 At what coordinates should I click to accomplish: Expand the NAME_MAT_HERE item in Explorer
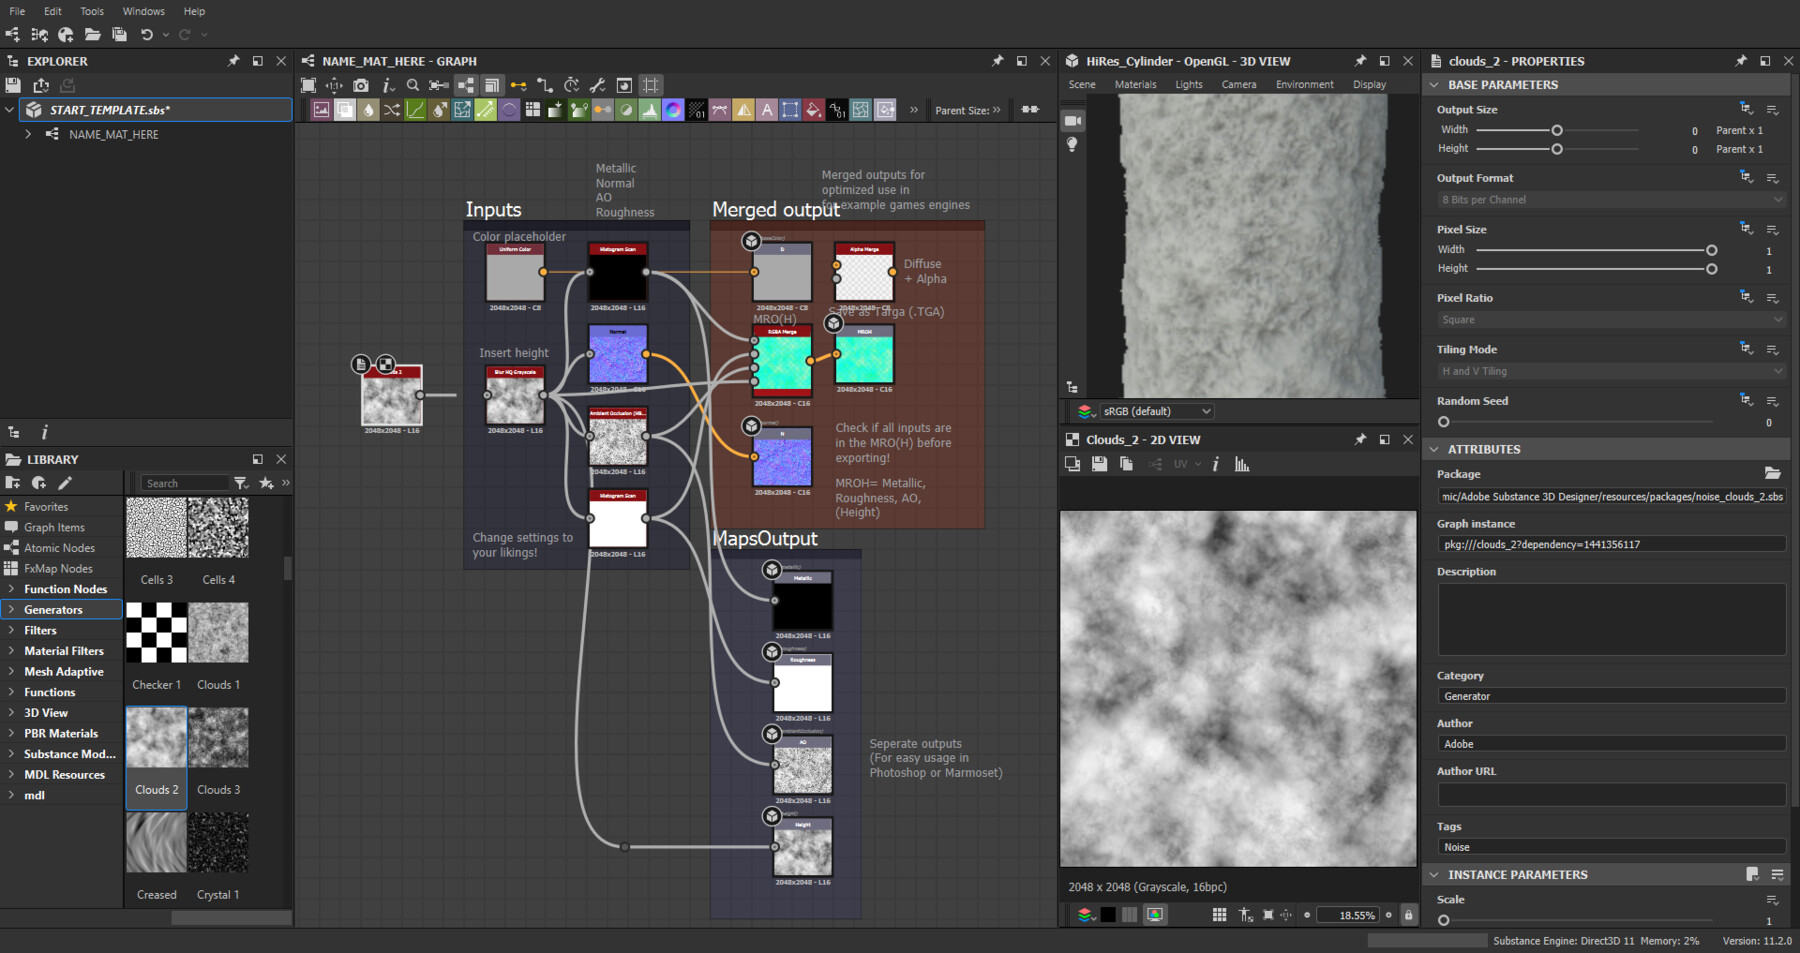coord(28,133)
